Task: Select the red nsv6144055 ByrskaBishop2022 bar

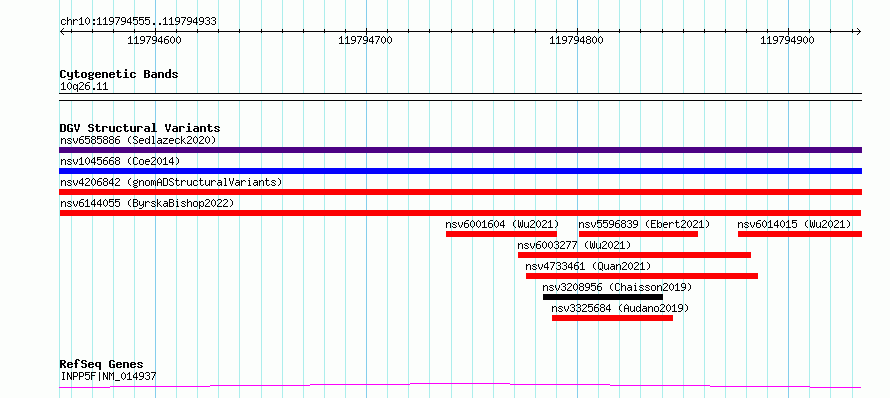Action: pos(460,213)
